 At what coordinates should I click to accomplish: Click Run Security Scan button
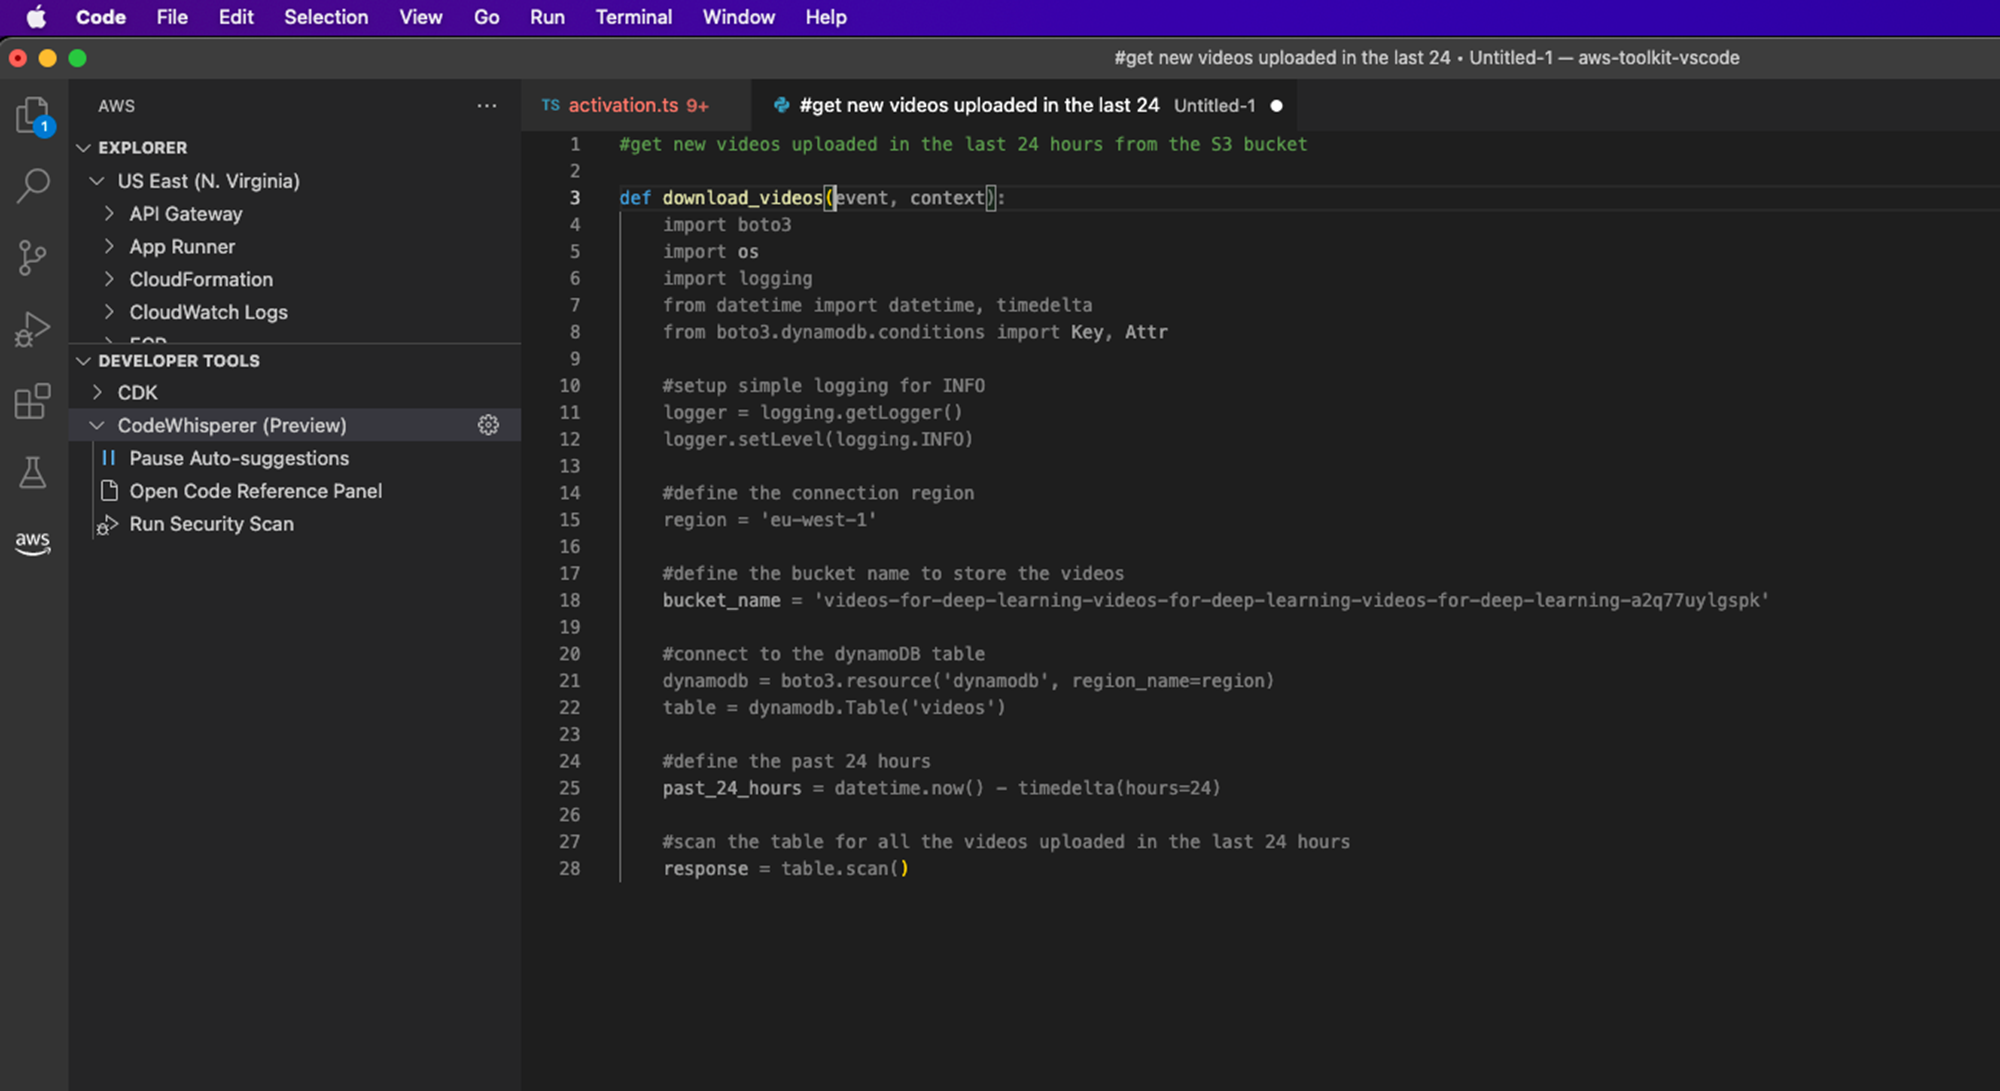tap(211, 523)
